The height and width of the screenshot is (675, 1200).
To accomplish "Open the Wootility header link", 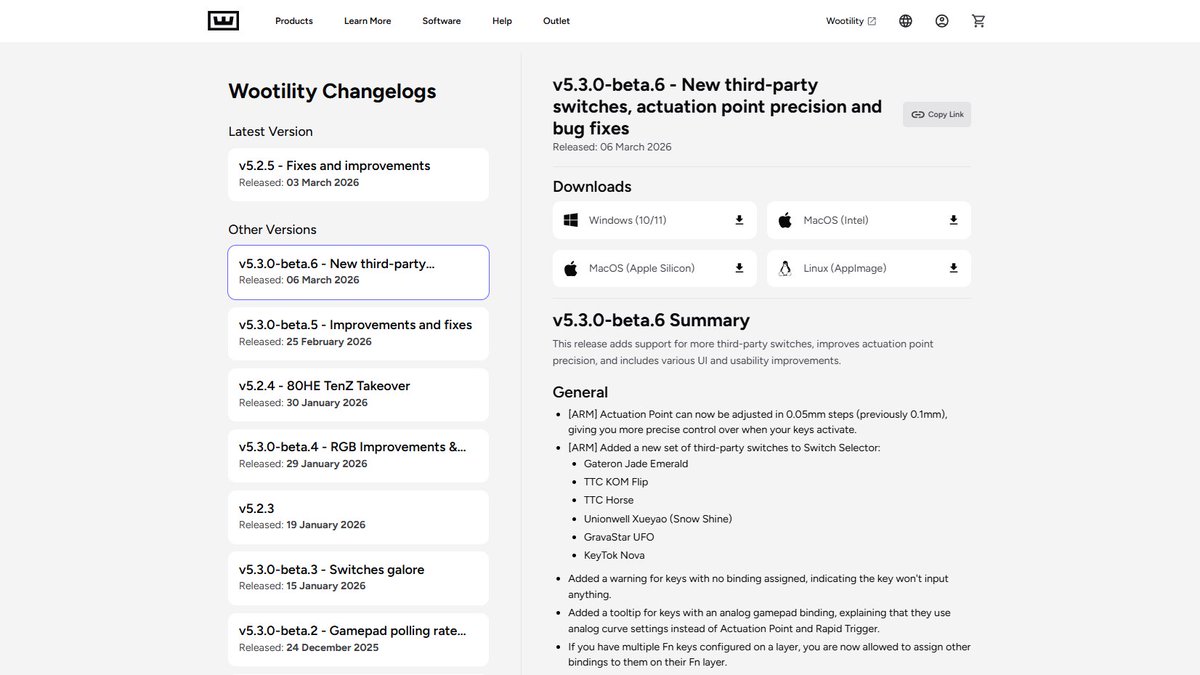I will pyautogui.click(x=851, y=21).
